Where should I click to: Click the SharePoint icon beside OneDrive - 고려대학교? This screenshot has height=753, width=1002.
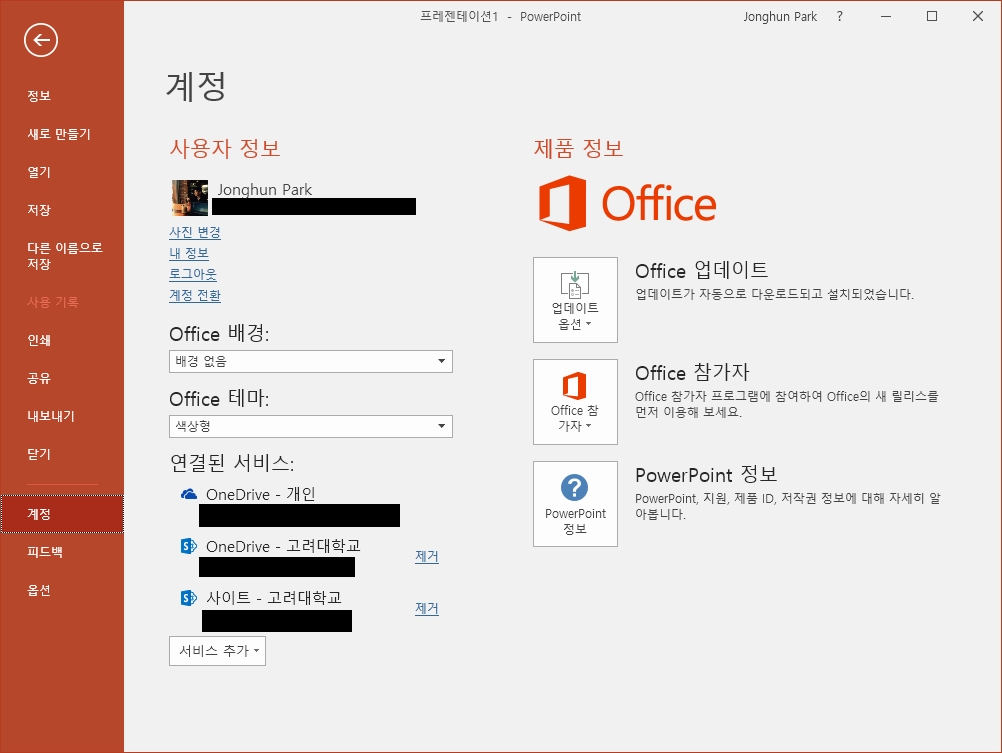pos(189,546)
